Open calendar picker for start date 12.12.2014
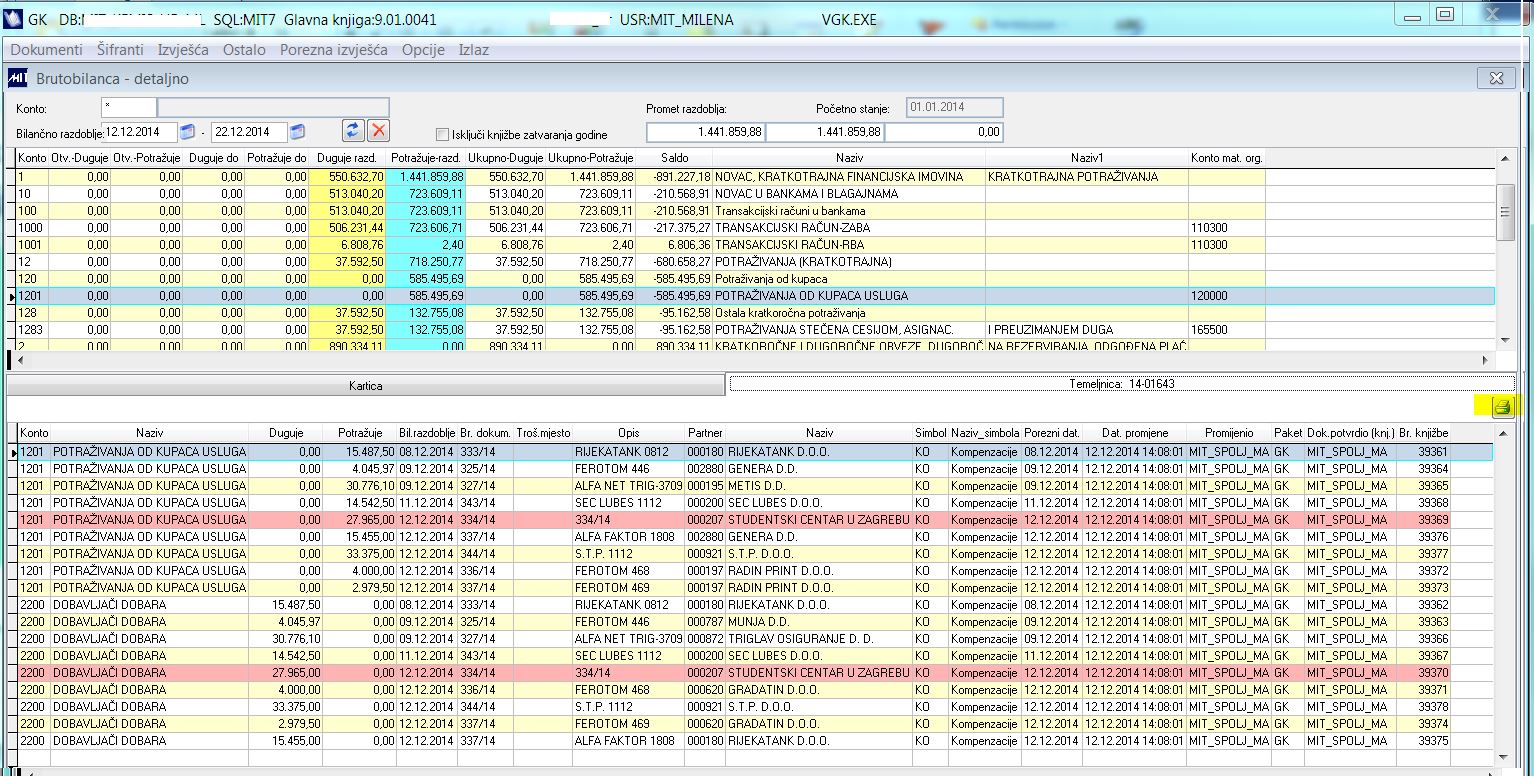The height and width of the screenshot is (776, 1534). pos(187,131)
